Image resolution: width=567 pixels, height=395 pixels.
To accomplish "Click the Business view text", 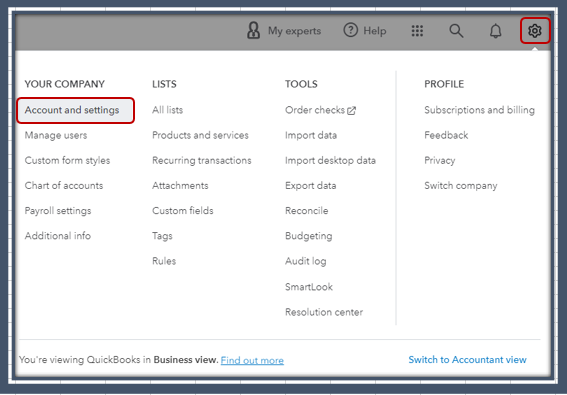I will point(186,360).
